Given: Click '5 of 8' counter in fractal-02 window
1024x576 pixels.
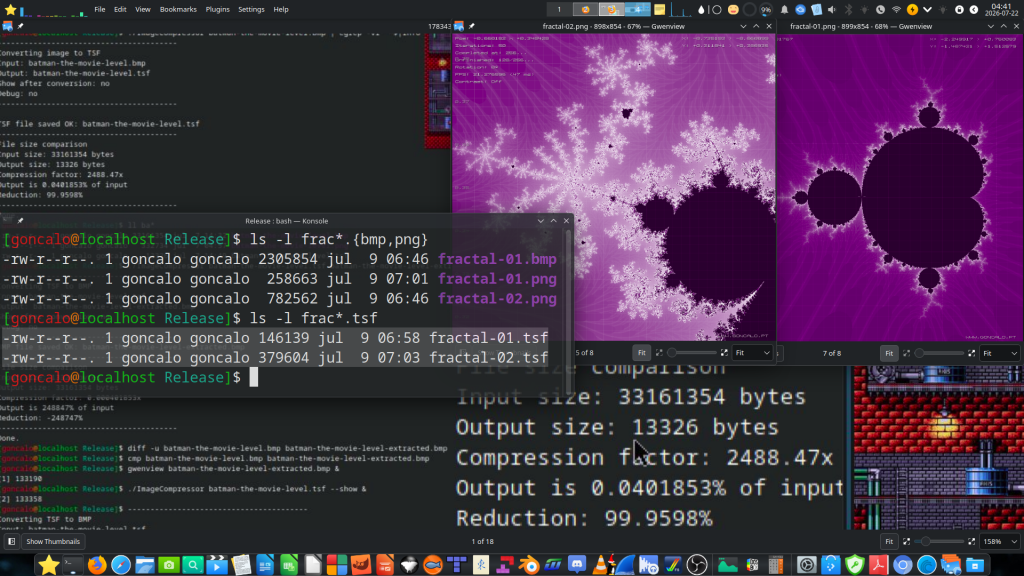Looking at the screenshot, I should (x=584, y=353).
